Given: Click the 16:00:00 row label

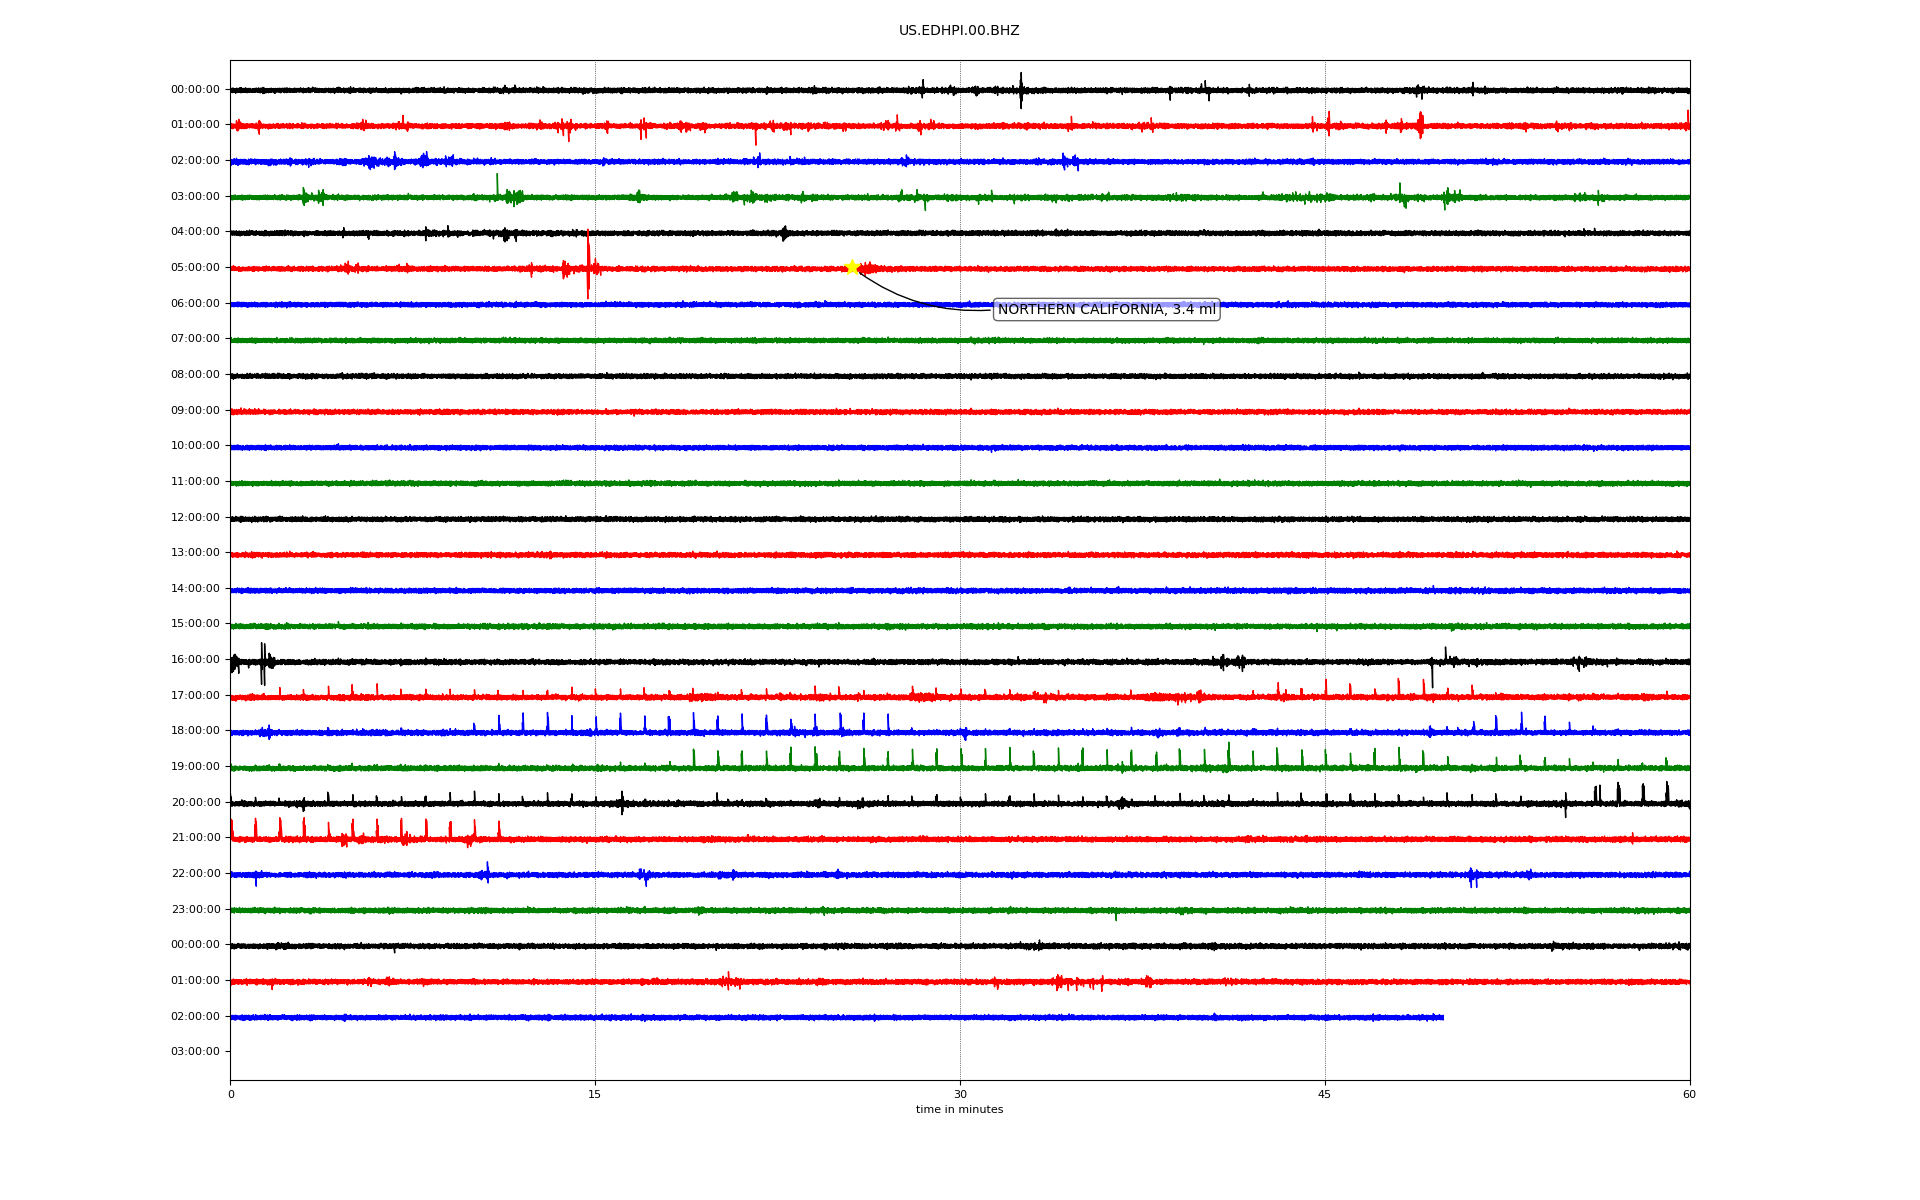Looking at the screenshot, I should (195, 660).
